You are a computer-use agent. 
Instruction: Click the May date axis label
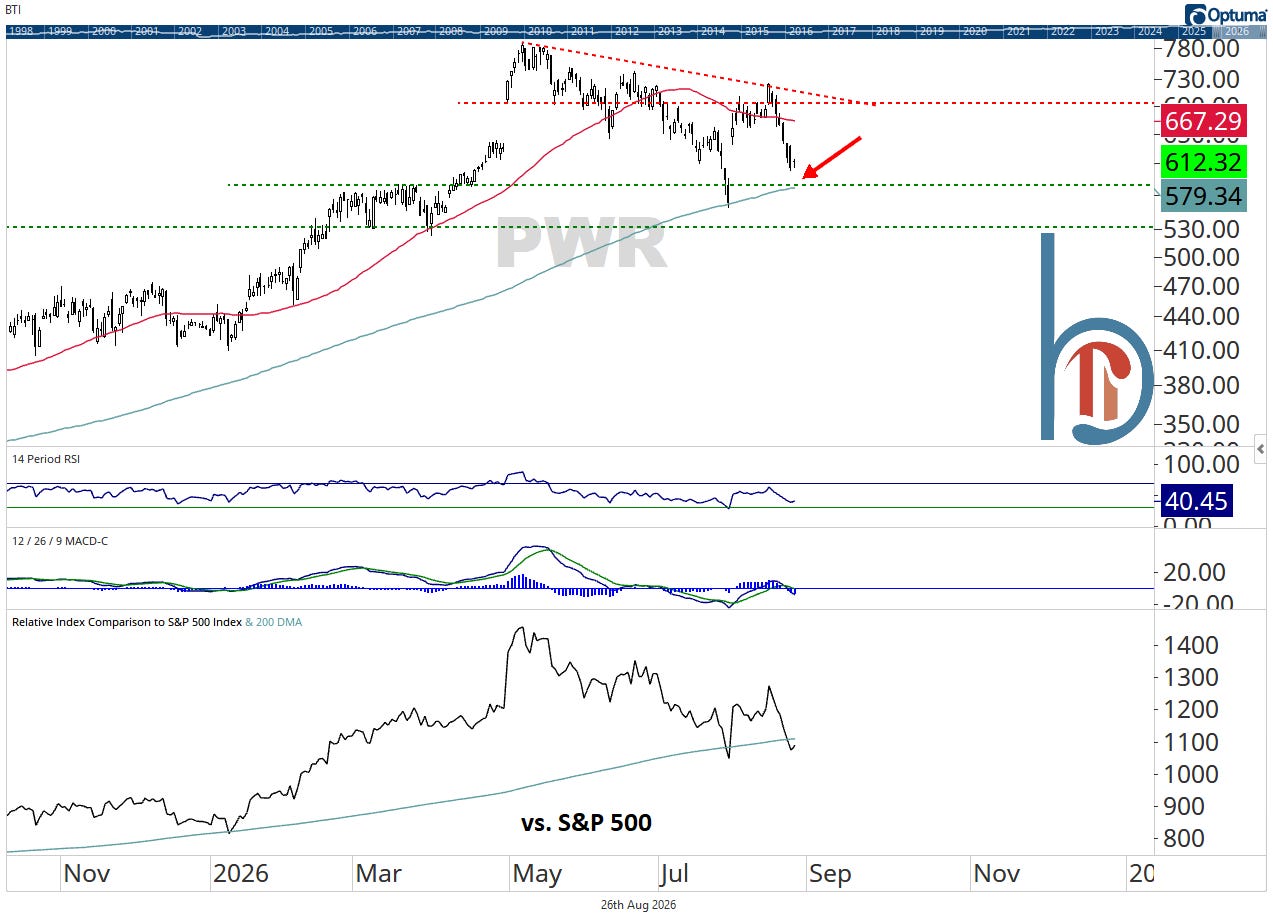[x=538, y=874]
